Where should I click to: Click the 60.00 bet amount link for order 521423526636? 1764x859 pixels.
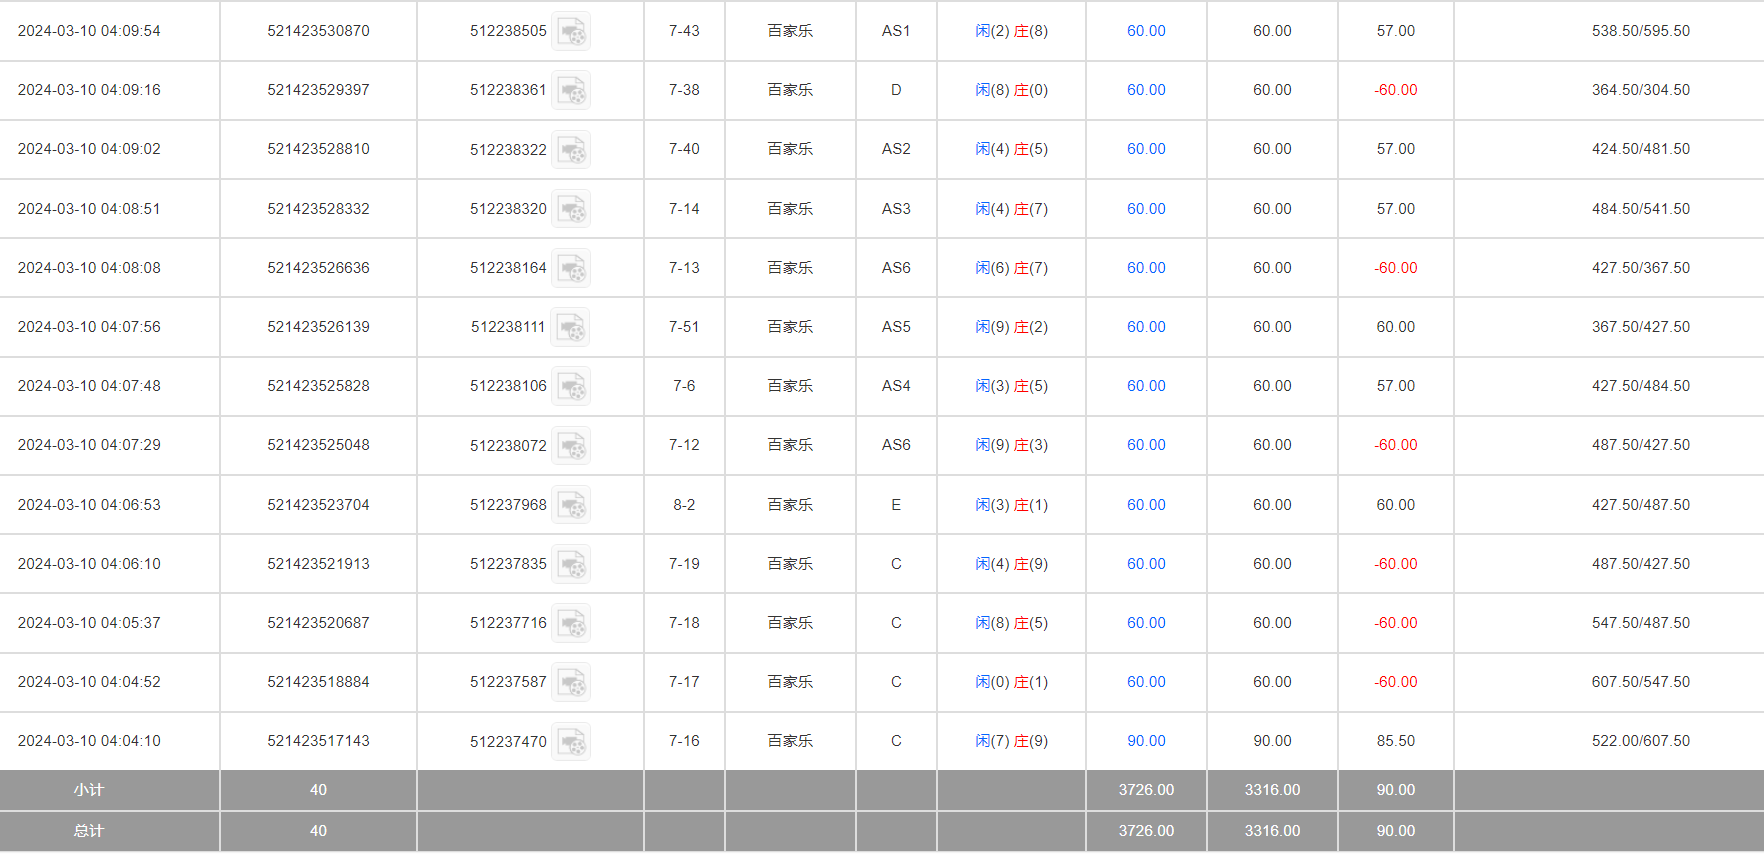1146,268
